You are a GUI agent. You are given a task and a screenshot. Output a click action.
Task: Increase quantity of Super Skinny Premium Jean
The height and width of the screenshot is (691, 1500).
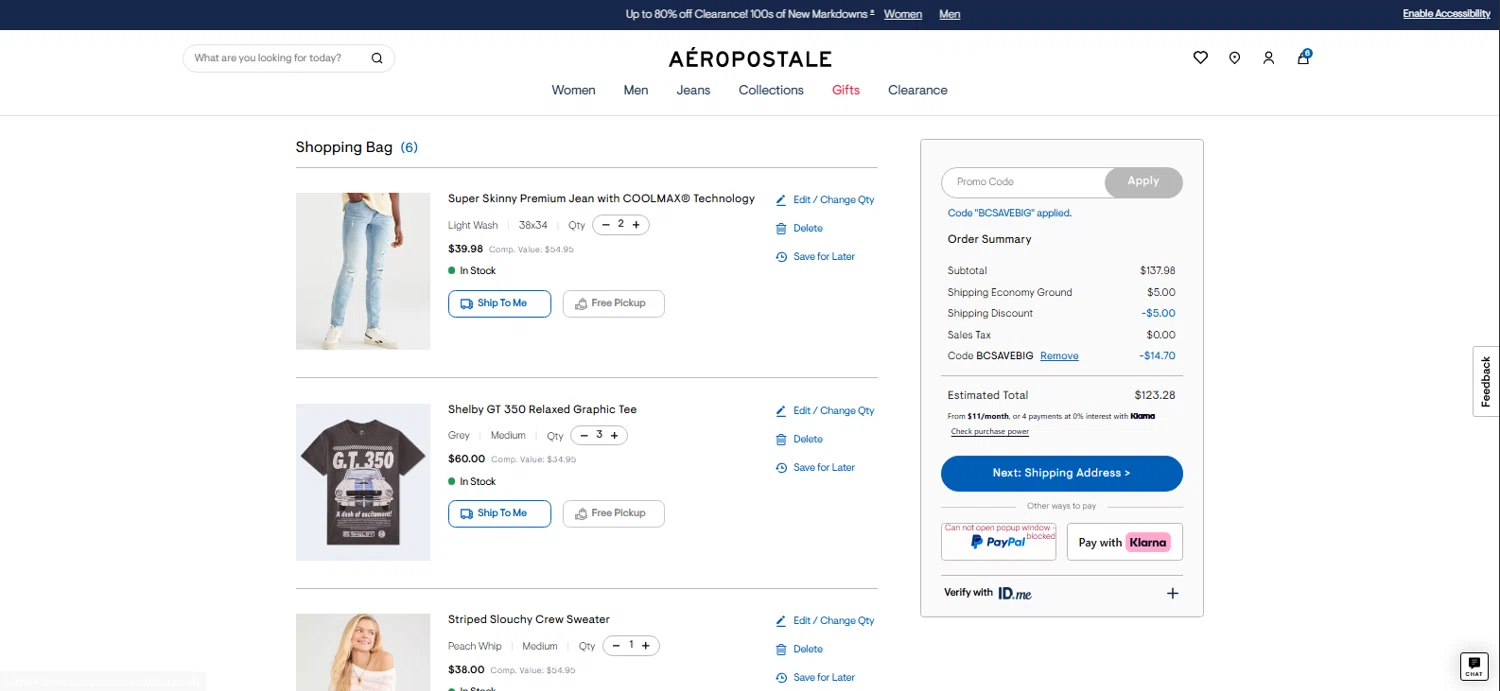click(636, 225)
